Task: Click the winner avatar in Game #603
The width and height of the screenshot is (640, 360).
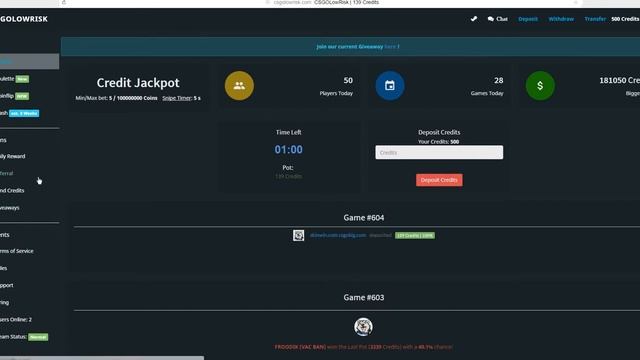Action: point(363,327)
